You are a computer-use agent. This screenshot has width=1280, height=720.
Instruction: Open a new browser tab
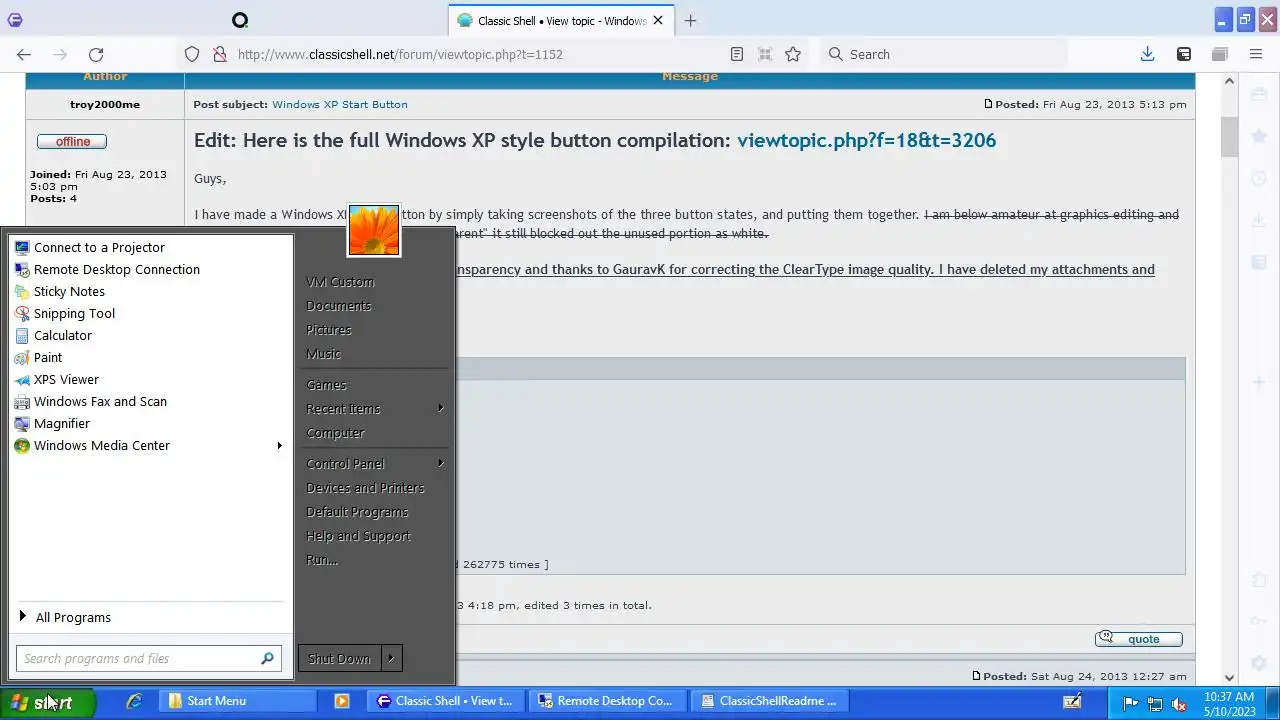point(690,20)
